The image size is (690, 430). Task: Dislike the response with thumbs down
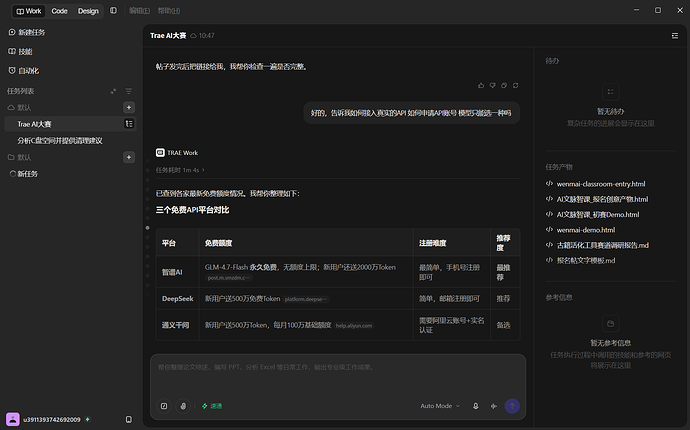(492, 85)
